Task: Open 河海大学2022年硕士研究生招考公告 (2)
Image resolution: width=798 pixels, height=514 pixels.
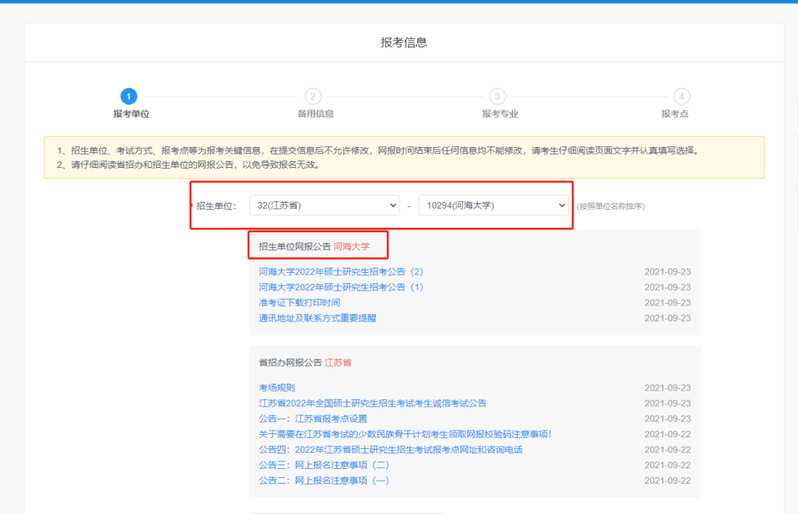Action: 341,272
